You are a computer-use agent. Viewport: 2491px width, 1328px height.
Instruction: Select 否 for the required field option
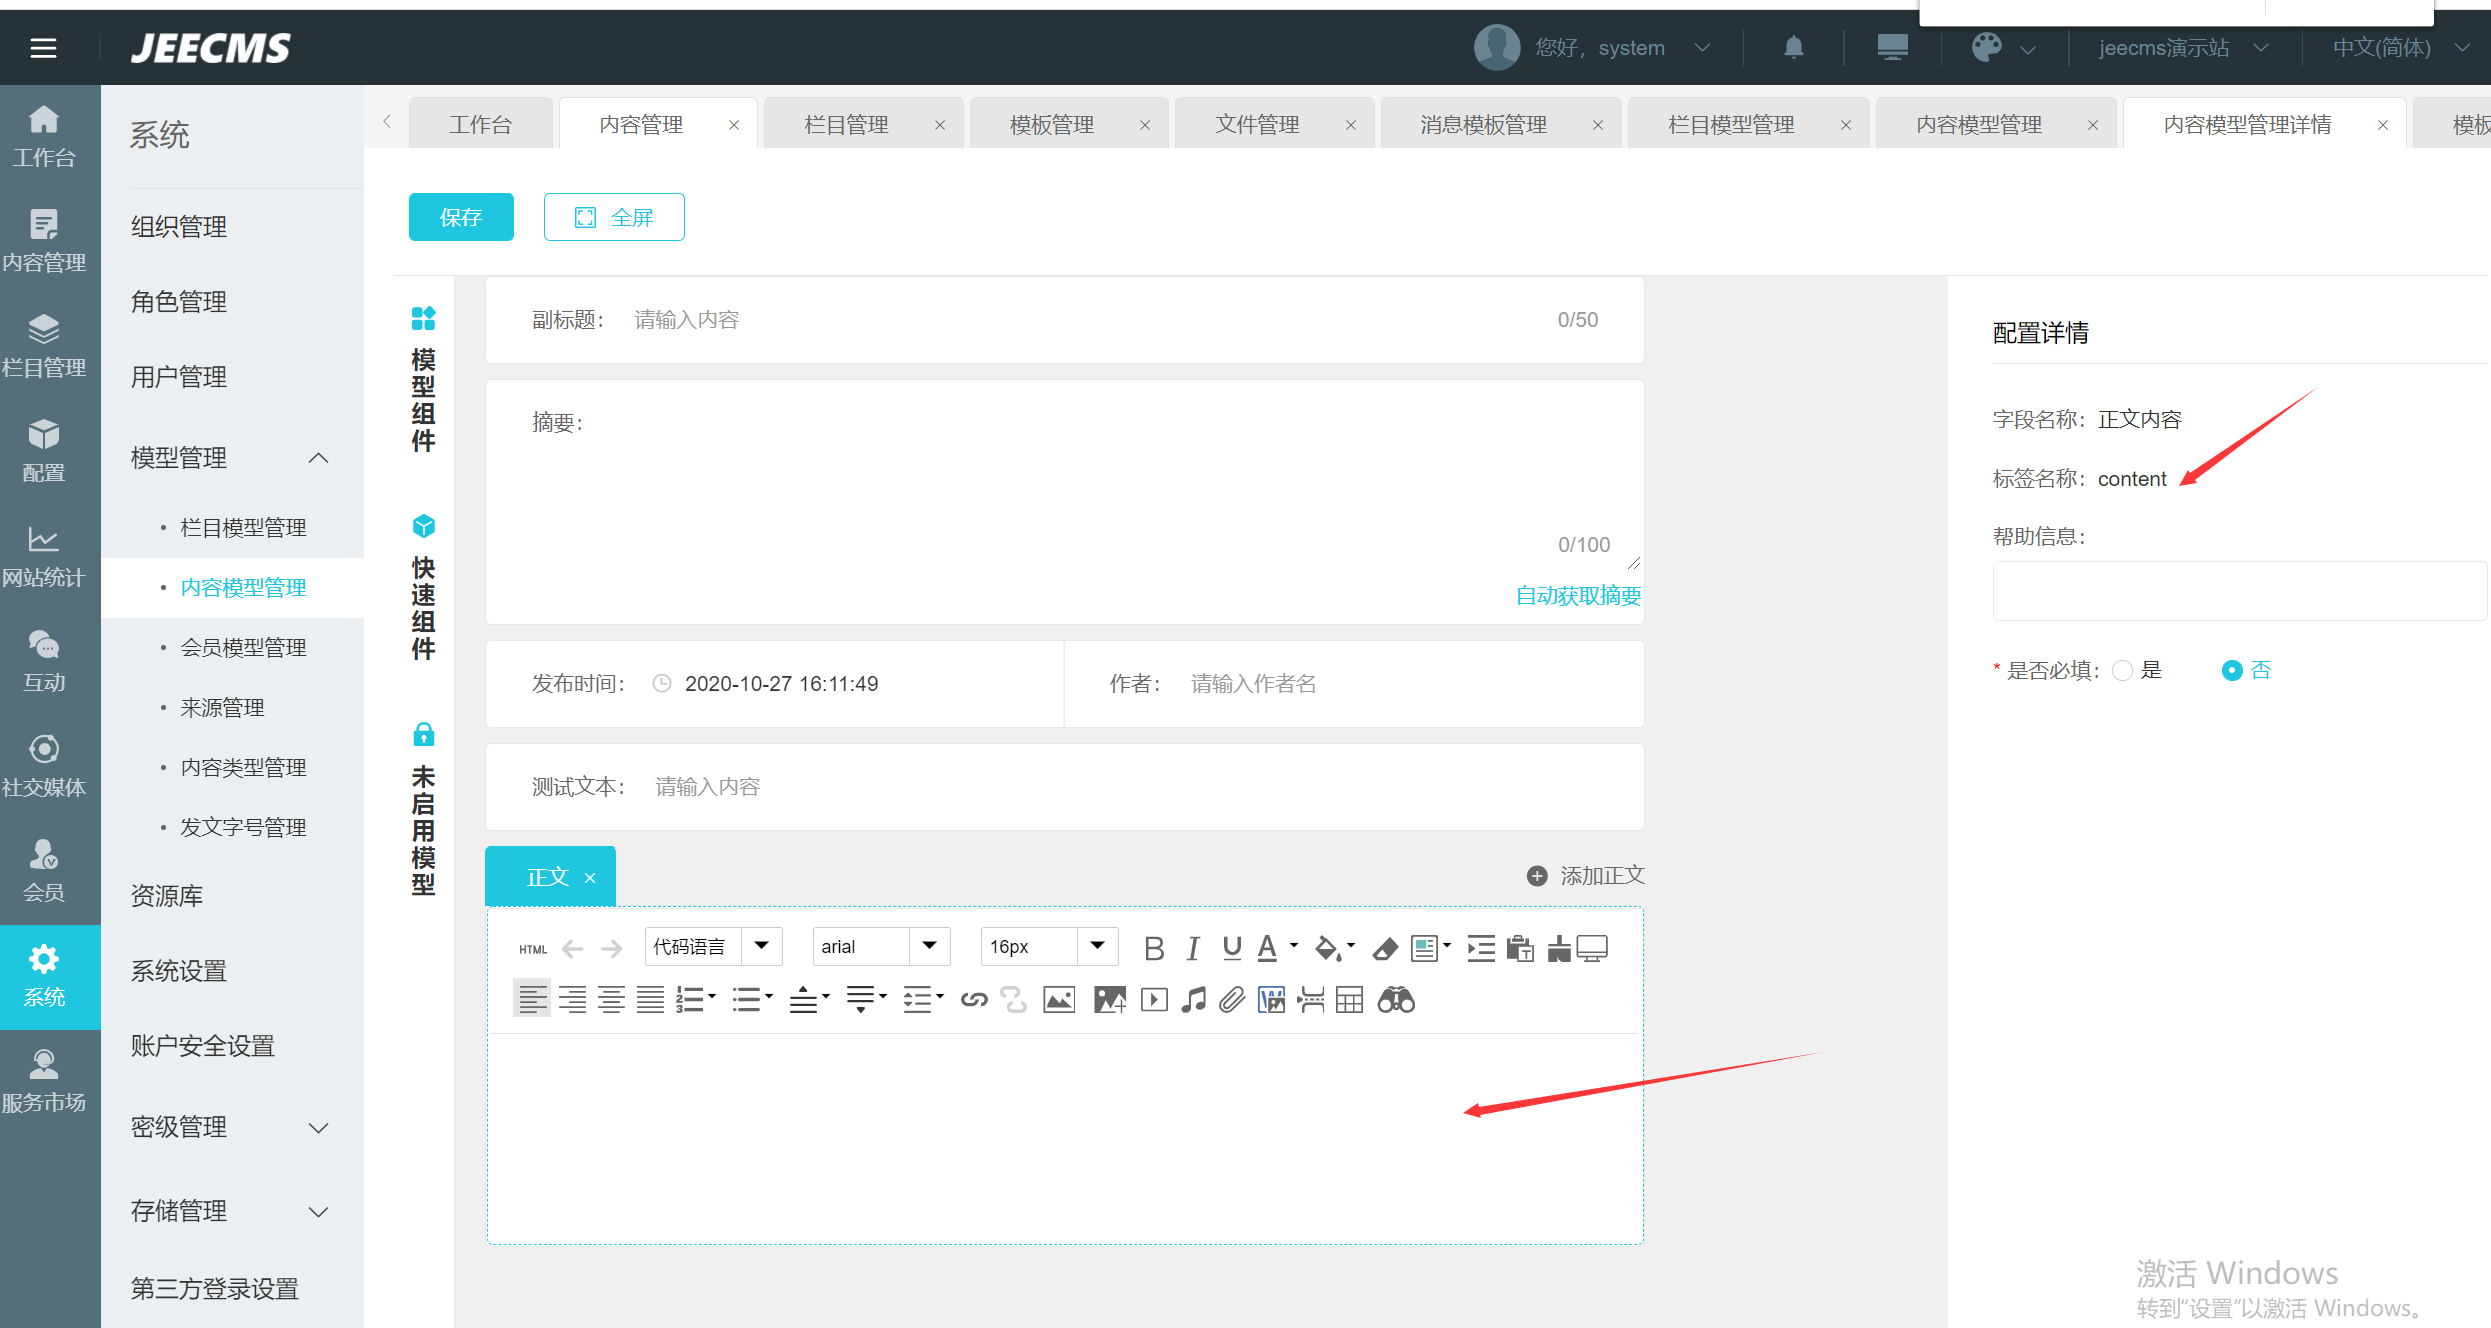click(x=2232, y=671)
